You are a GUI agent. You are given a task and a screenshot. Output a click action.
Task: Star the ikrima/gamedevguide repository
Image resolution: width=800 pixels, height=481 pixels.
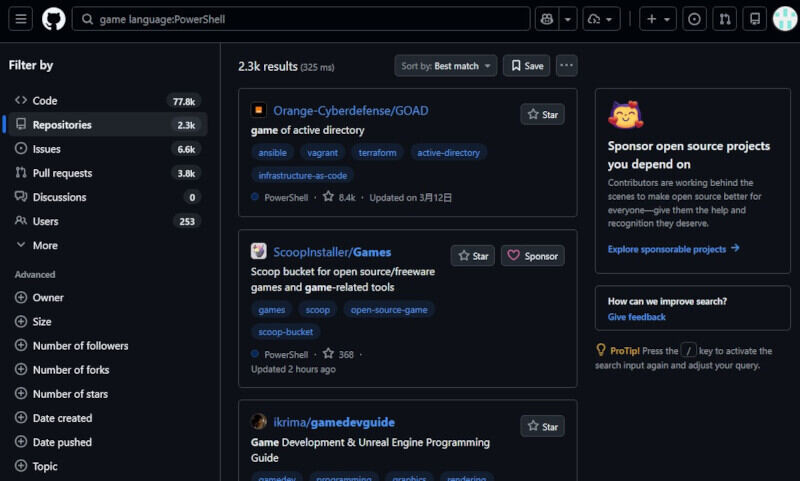tap(542, 426)
